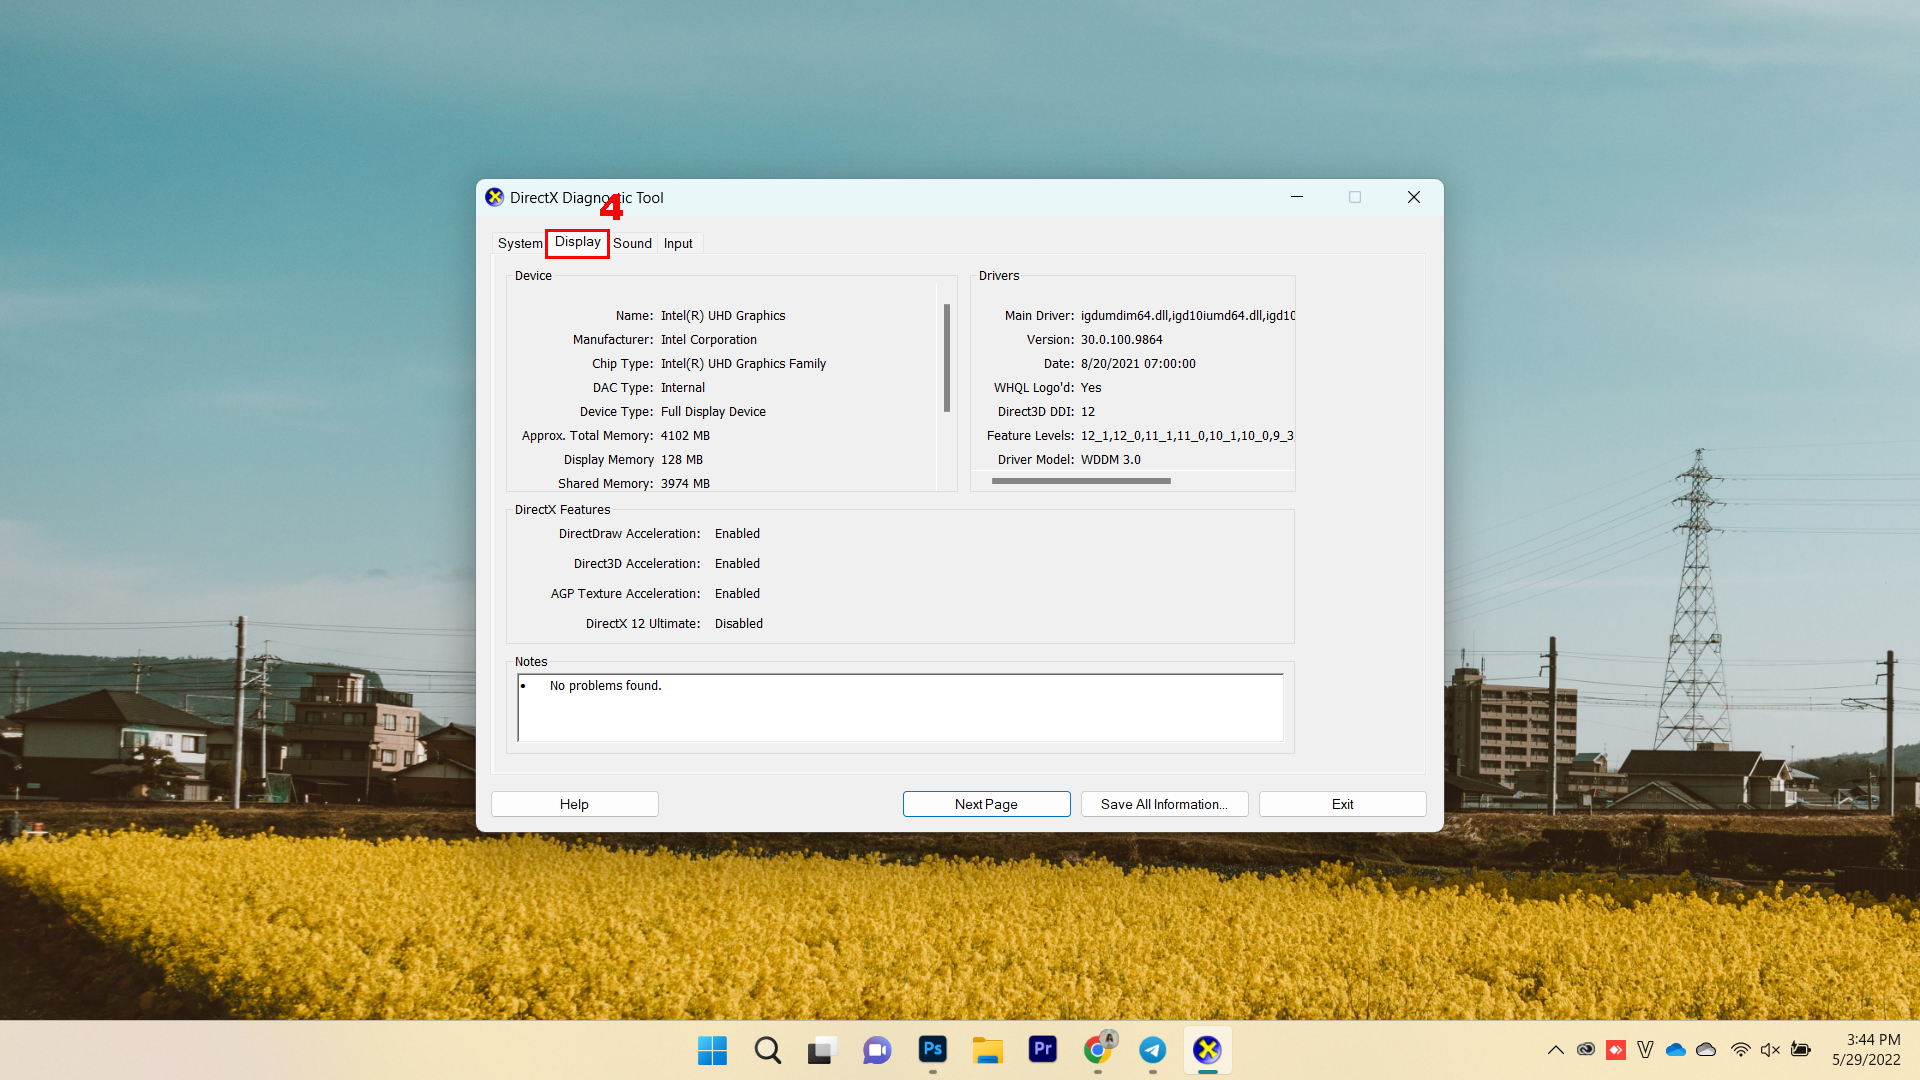Click the Help button
This screenshot has width=1920, height=1080.
(x=574, y=804)
